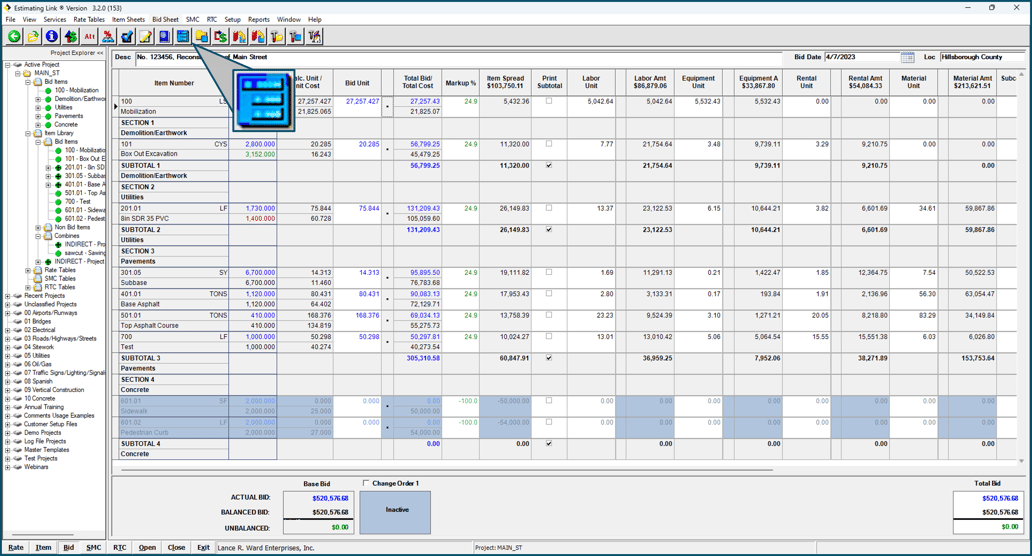Open the blue information icon
The image size is (1032, 556).
point(51,37)
